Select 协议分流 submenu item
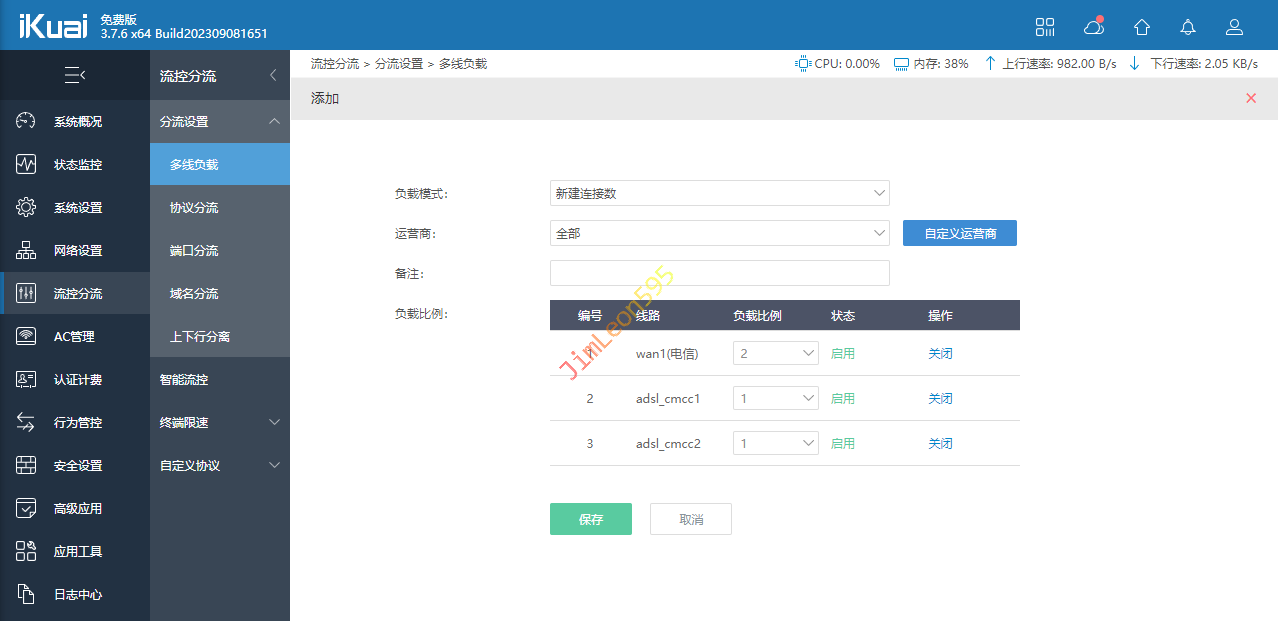The image size is (1278, 621). coord(194,208)
